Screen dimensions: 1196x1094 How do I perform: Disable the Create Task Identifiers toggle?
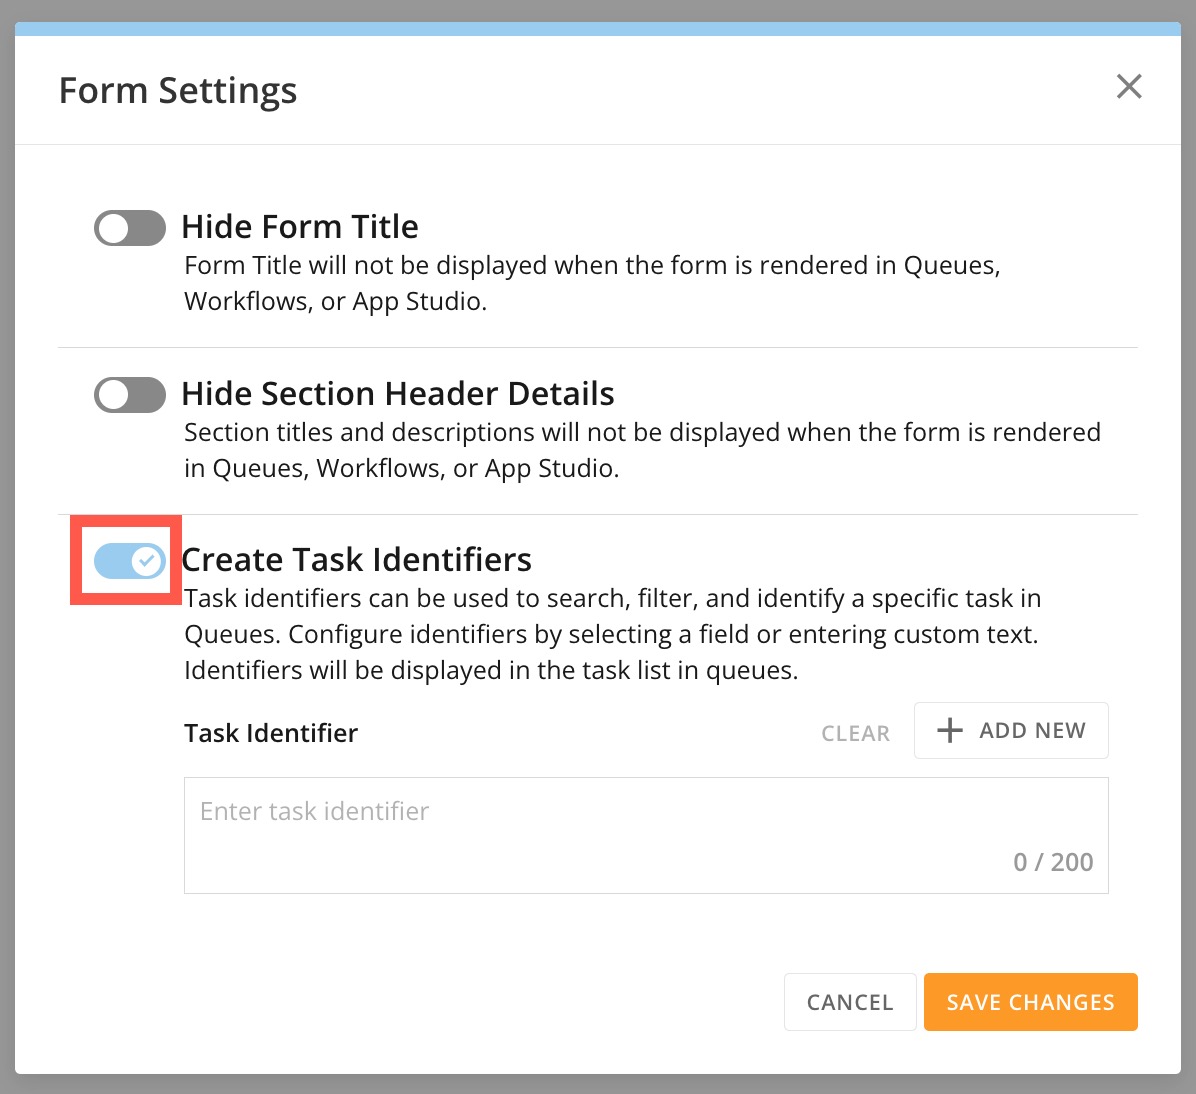(x=130, y=561)
